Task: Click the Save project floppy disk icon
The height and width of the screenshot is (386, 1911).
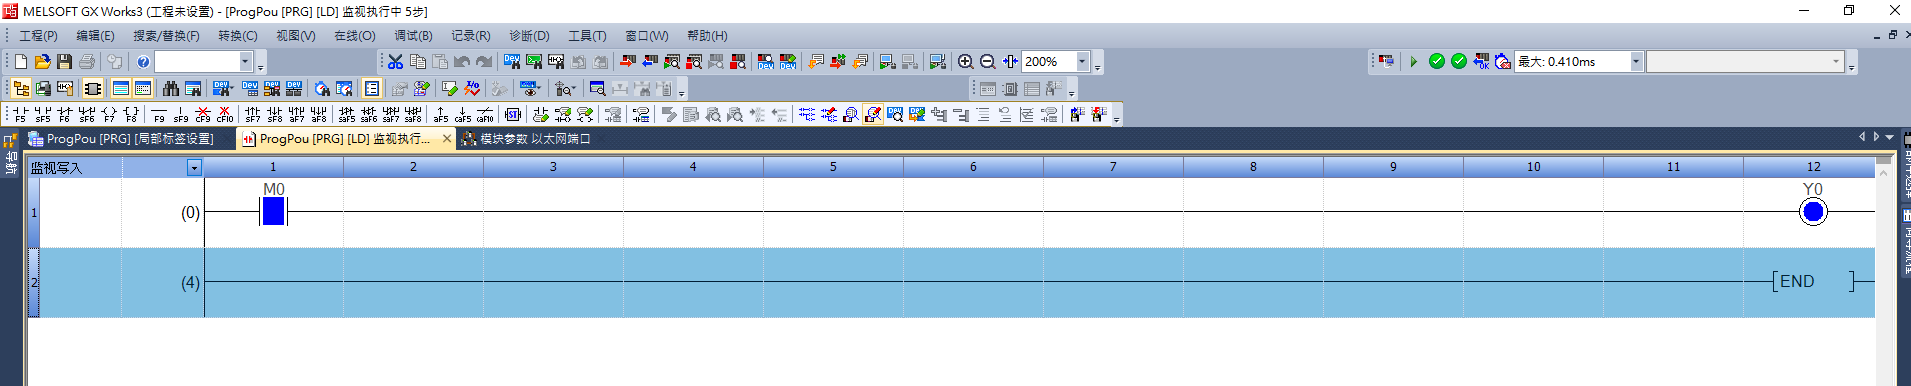Action: [64, 61]
